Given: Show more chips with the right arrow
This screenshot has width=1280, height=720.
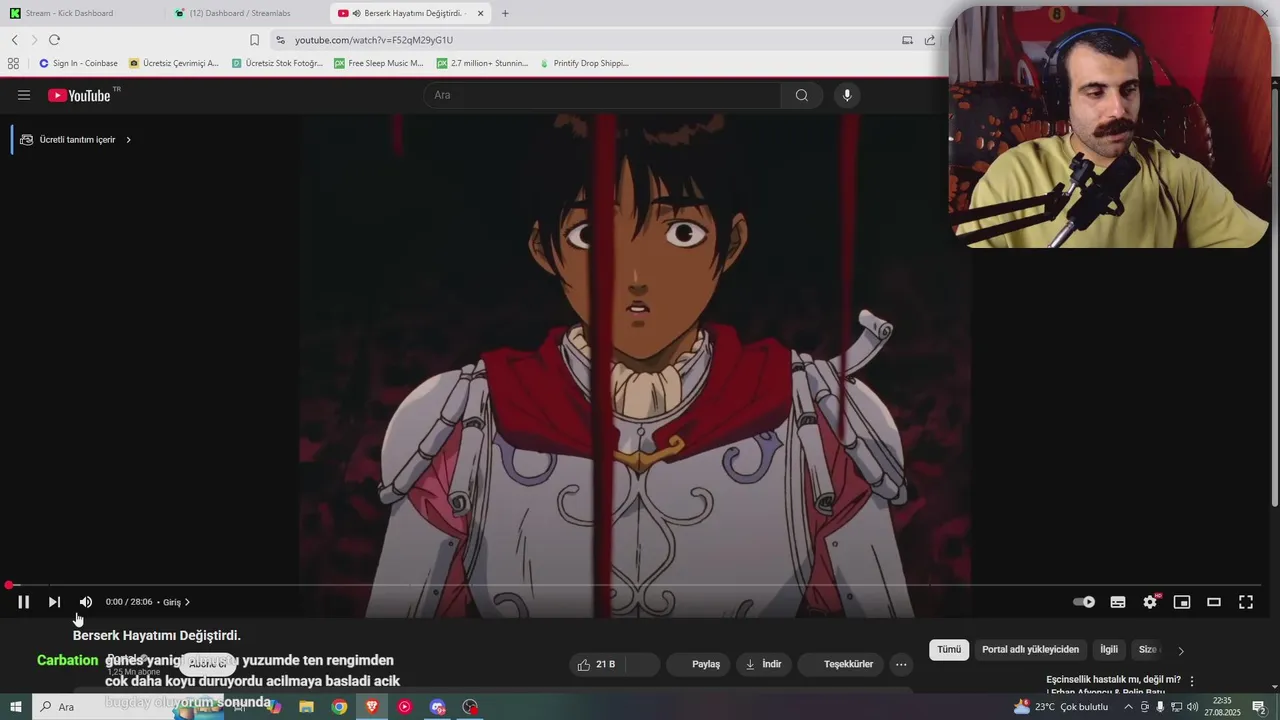Looking at the screenshot, I should tap(1181, 651).
